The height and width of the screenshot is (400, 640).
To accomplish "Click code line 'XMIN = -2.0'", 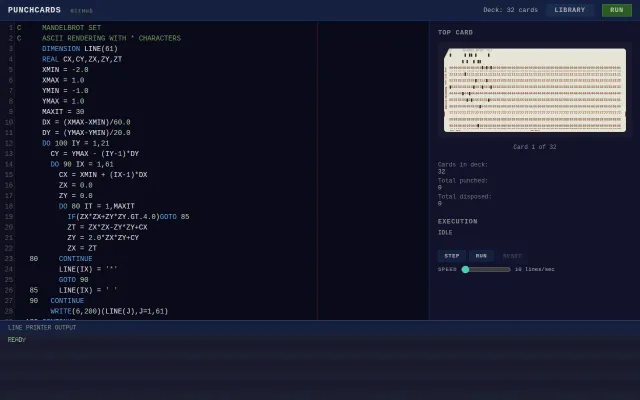I will click(x=65, y=70).
